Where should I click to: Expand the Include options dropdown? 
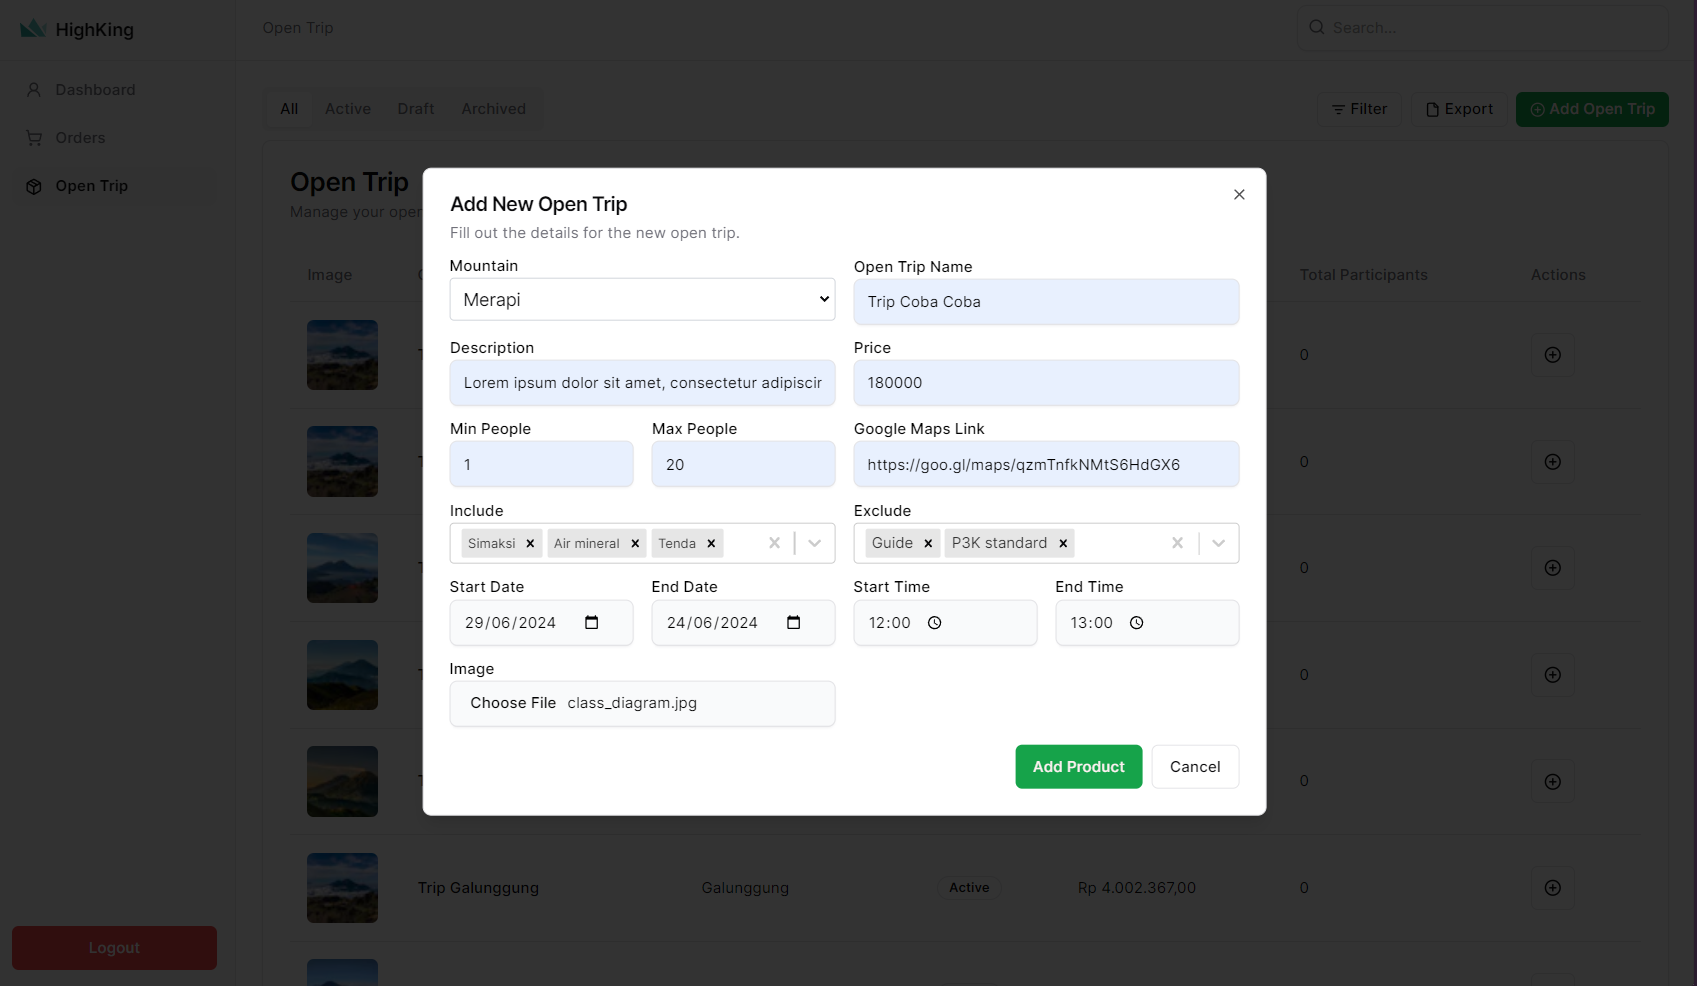(815, 543)
